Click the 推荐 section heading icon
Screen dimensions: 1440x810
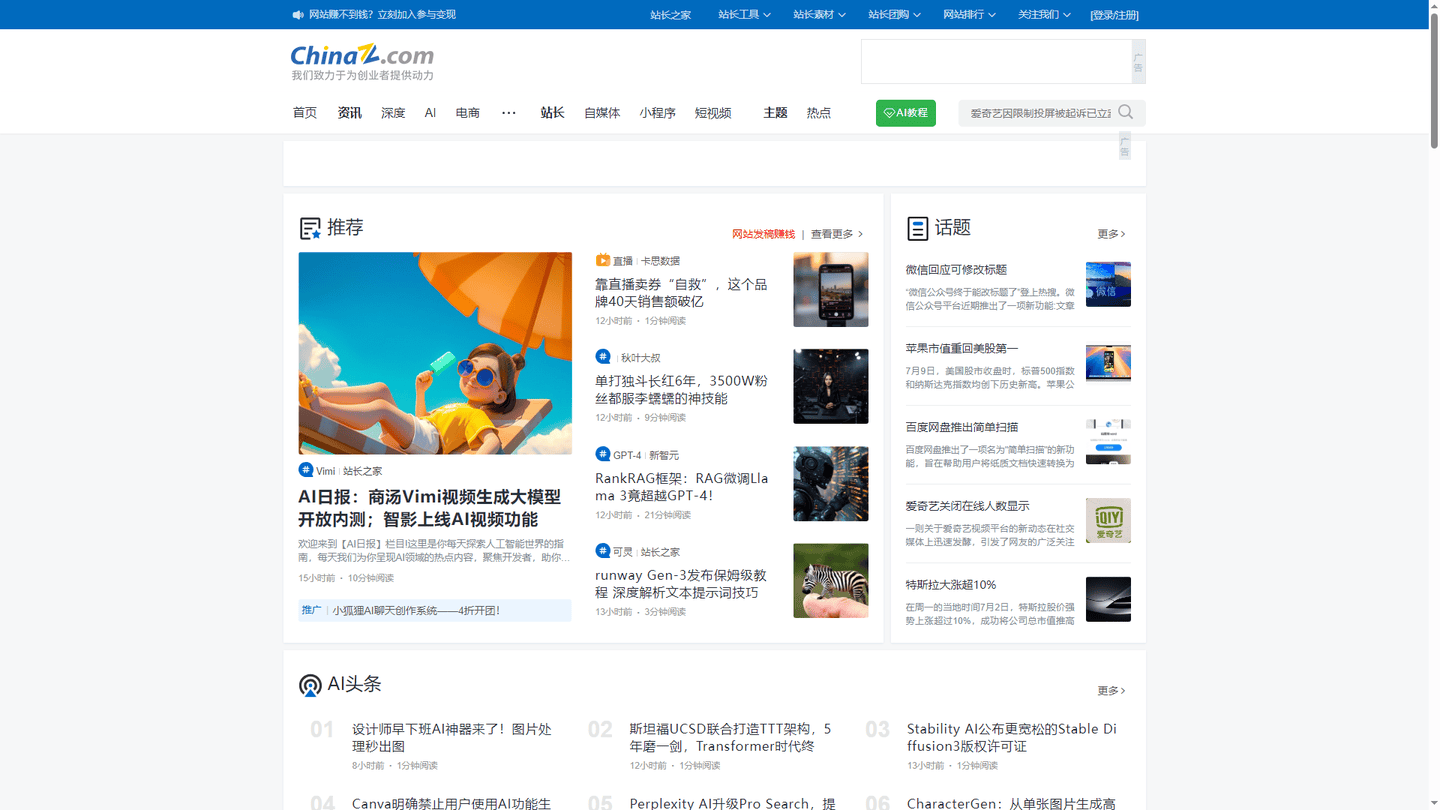click(310, 229)
